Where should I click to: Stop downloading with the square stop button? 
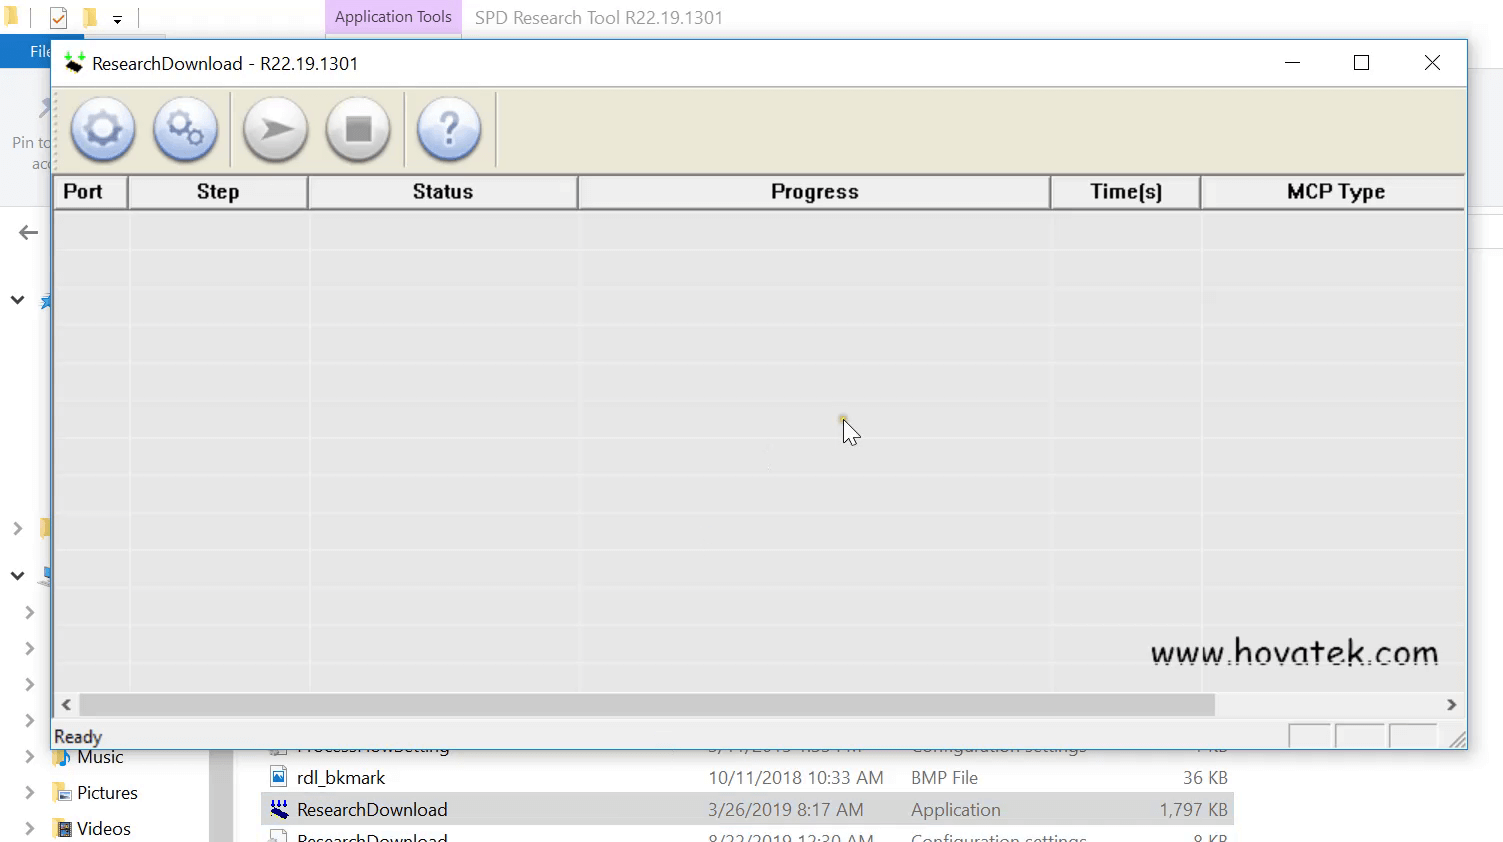pos(357,130)
